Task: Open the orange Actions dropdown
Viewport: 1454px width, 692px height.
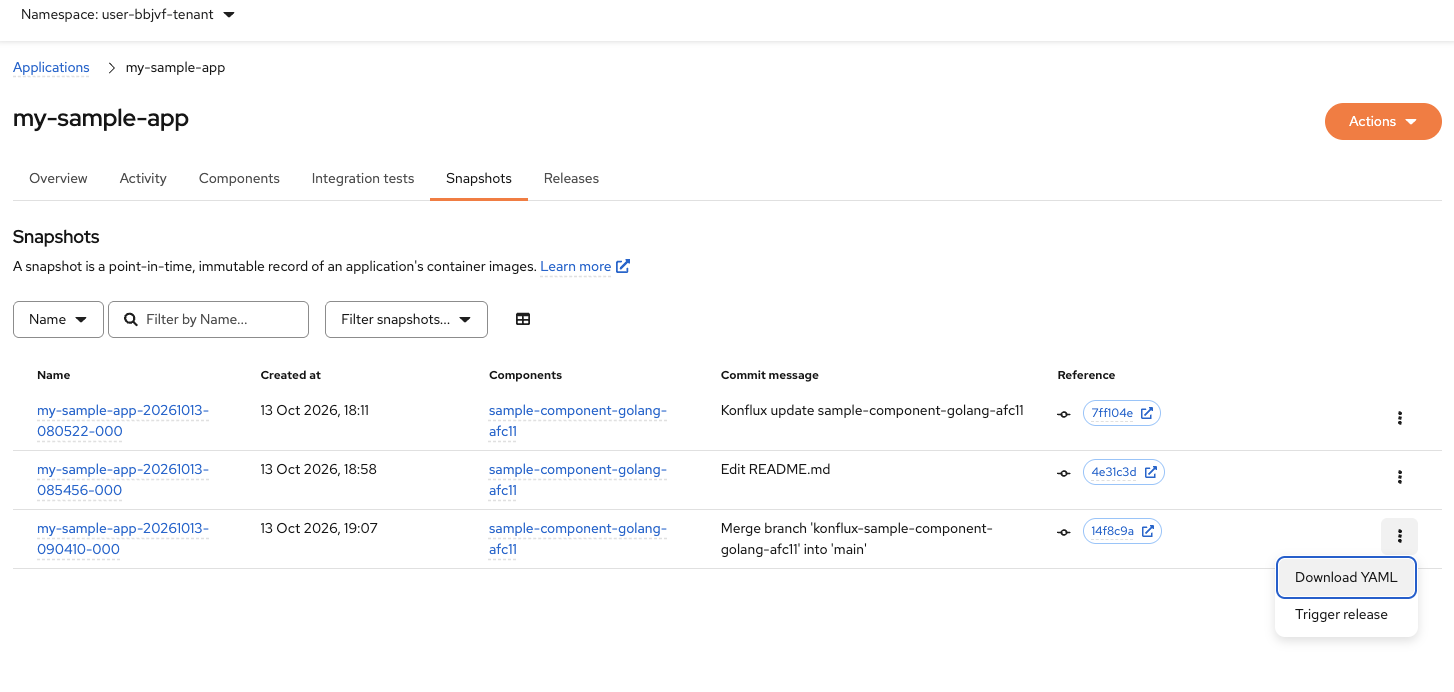Action: pyautogui.click(x=1383, y=121)
